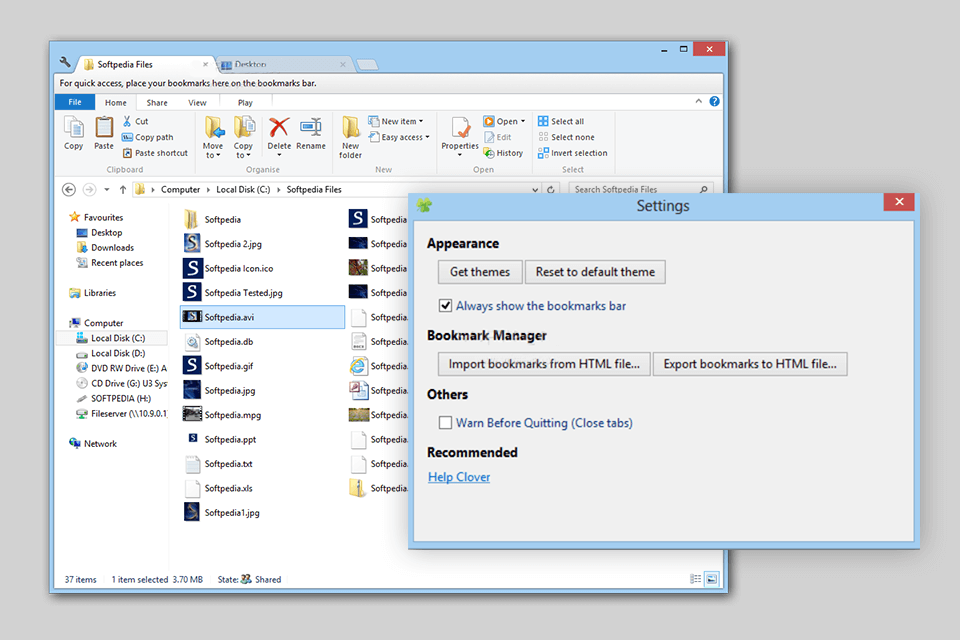Collapse the ribbon with the chevron
The image size is (960, 640).
pyautogui.click(x=699, y=102)
